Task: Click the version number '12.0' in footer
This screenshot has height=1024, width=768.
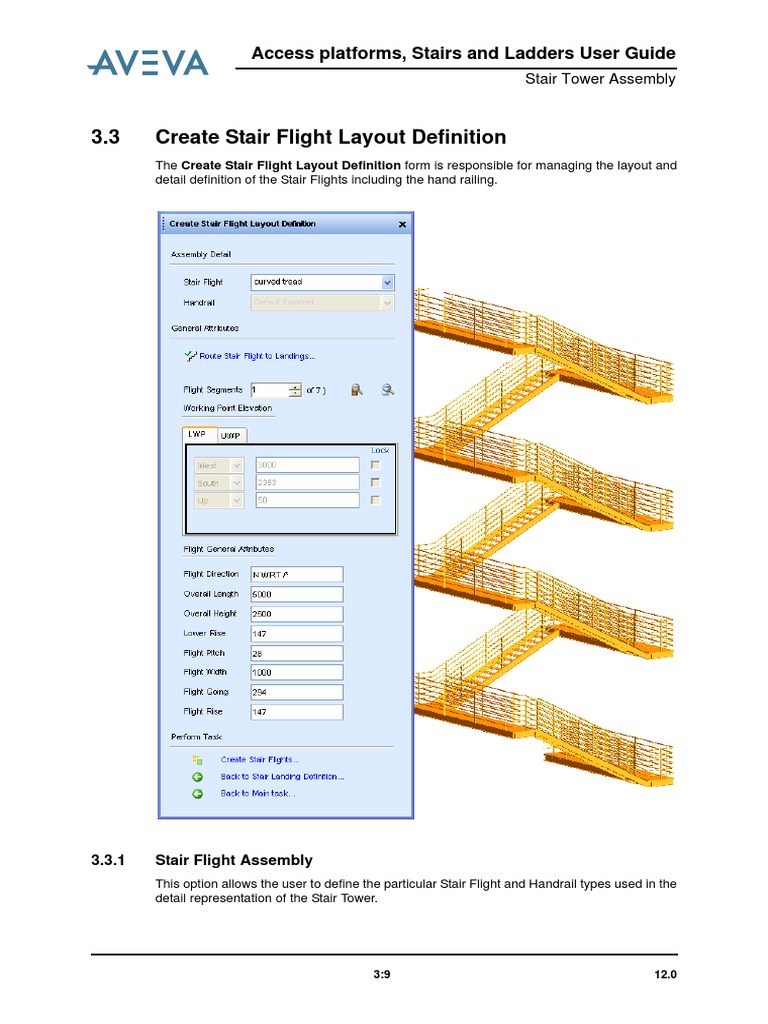Action: point(665,974)
